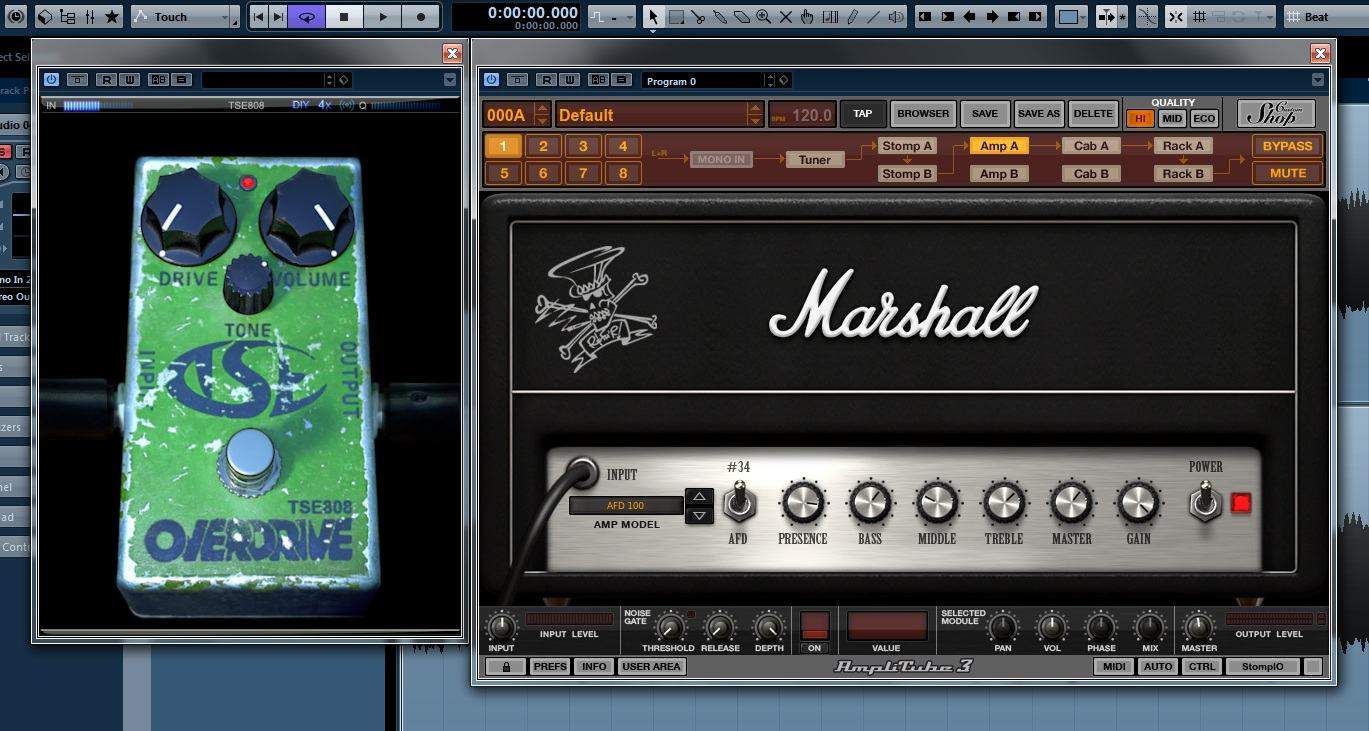
Task: Click the BROWSER button
Action: pyautogui.click(x=923, y=114)
